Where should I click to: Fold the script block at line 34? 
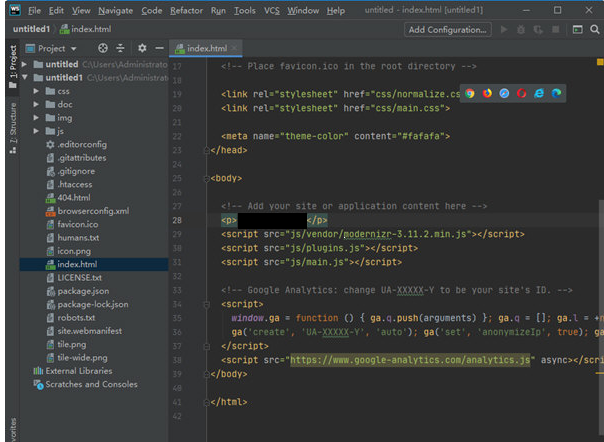pos(206,304)
